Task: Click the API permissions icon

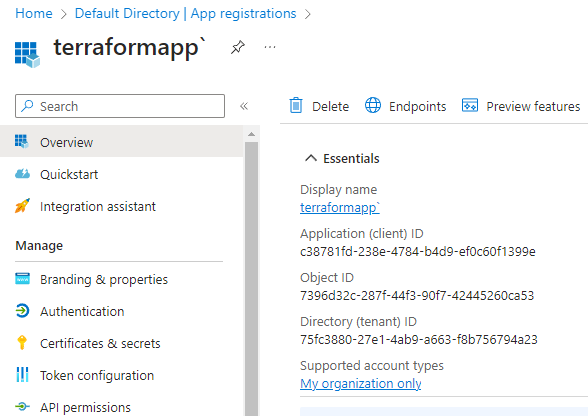Action: 22,406
